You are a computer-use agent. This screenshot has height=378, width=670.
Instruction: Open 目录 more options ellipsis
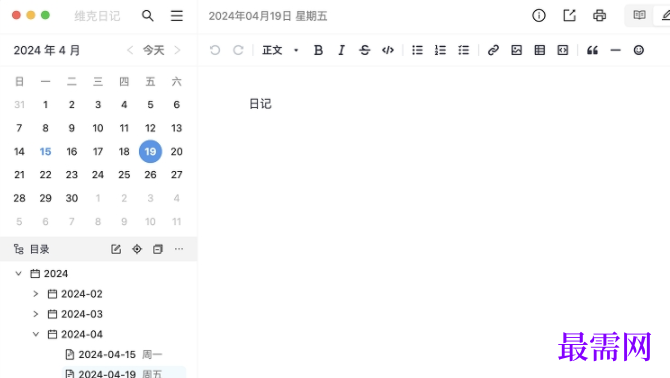[x=179, y=249]
